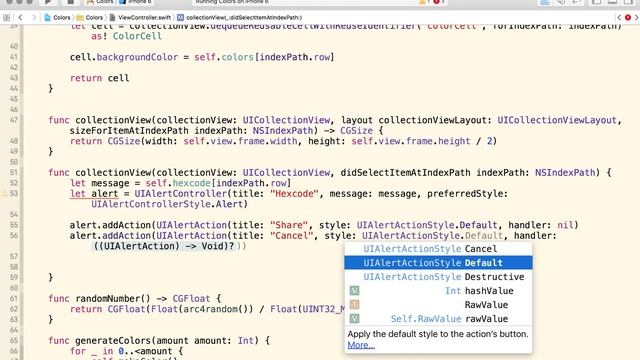Click the "Cancel" string on line 56
The width and height of the screenshot is (640, 360).
(291, 236)
